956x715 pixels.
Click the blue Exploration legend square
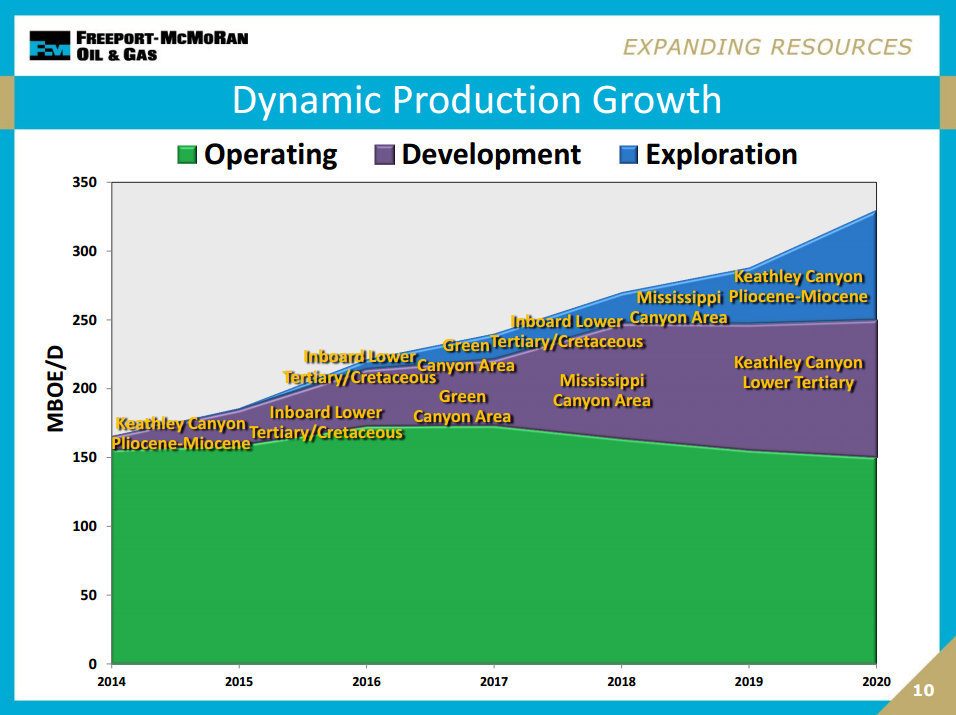click(x=629, y=155)
